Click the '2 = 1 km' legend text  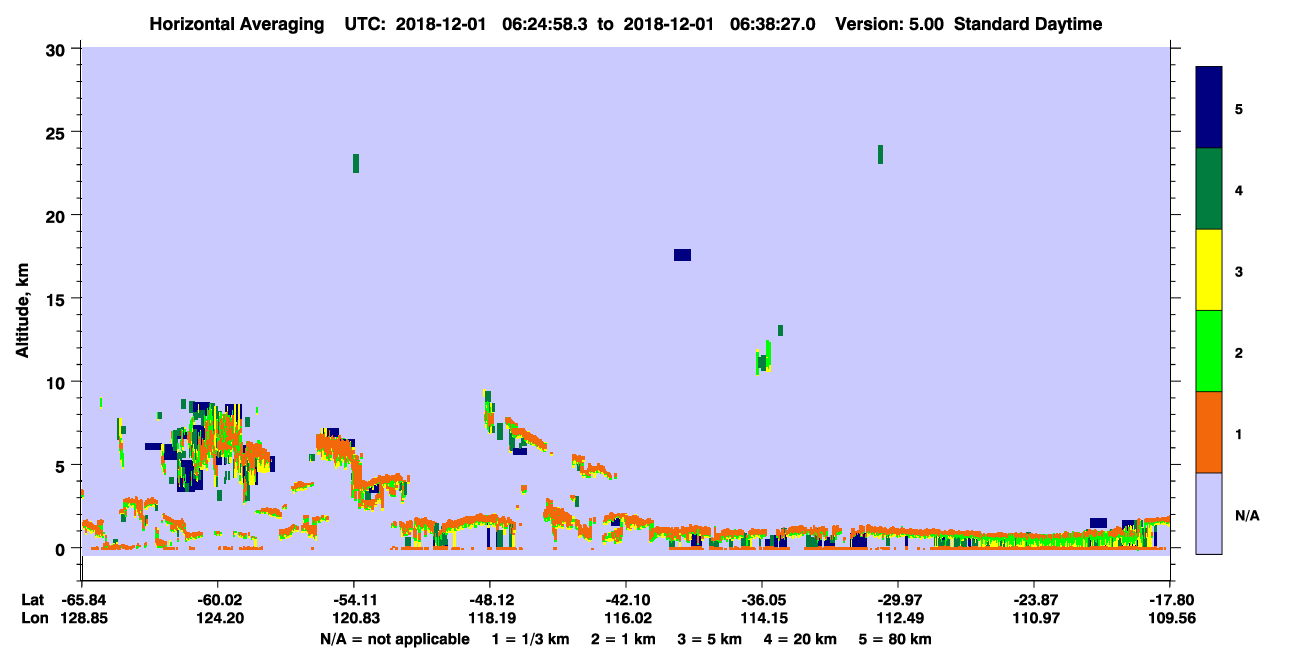[623, 639]
